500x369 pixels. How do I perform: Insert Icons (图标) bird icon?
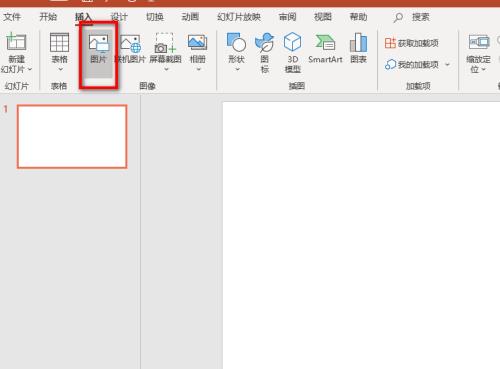264,43
